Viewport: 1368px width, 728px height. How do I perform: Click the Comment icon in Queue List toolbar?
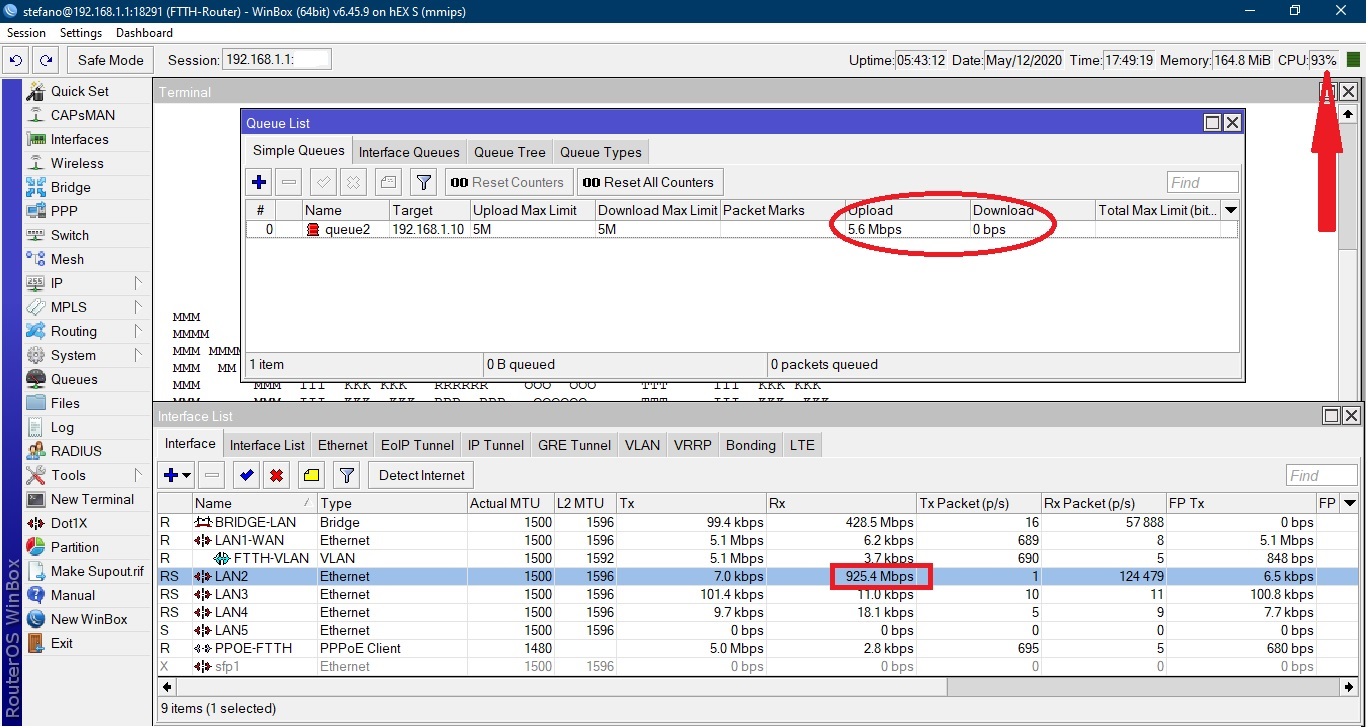(388, 182)
